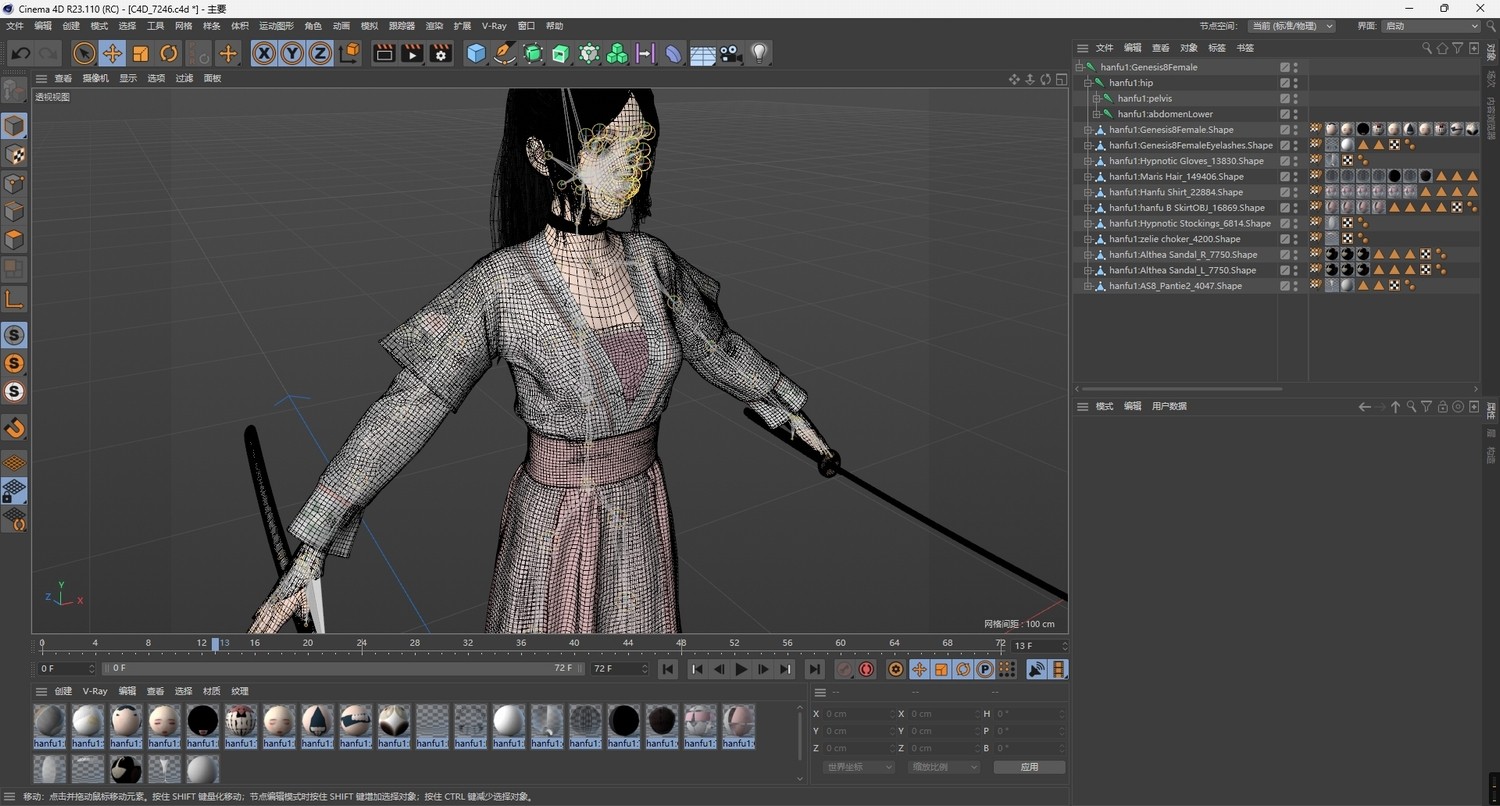Image resolution: width=1500 pixels, height=806 pixels.
Task: Click the 应用 apply button
Action: click(1028, 766)
